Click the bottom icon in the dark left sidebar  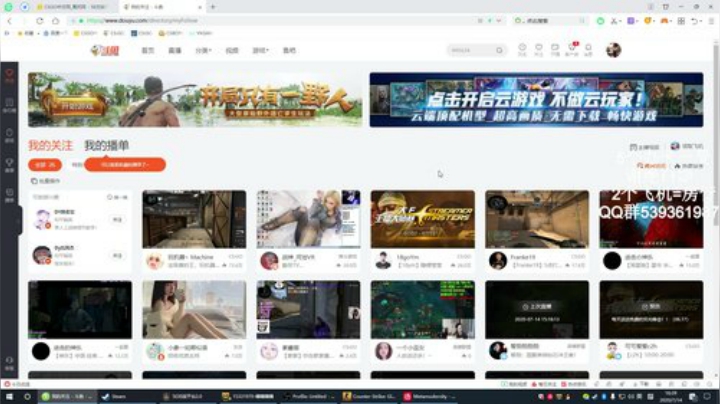[9, 363]
